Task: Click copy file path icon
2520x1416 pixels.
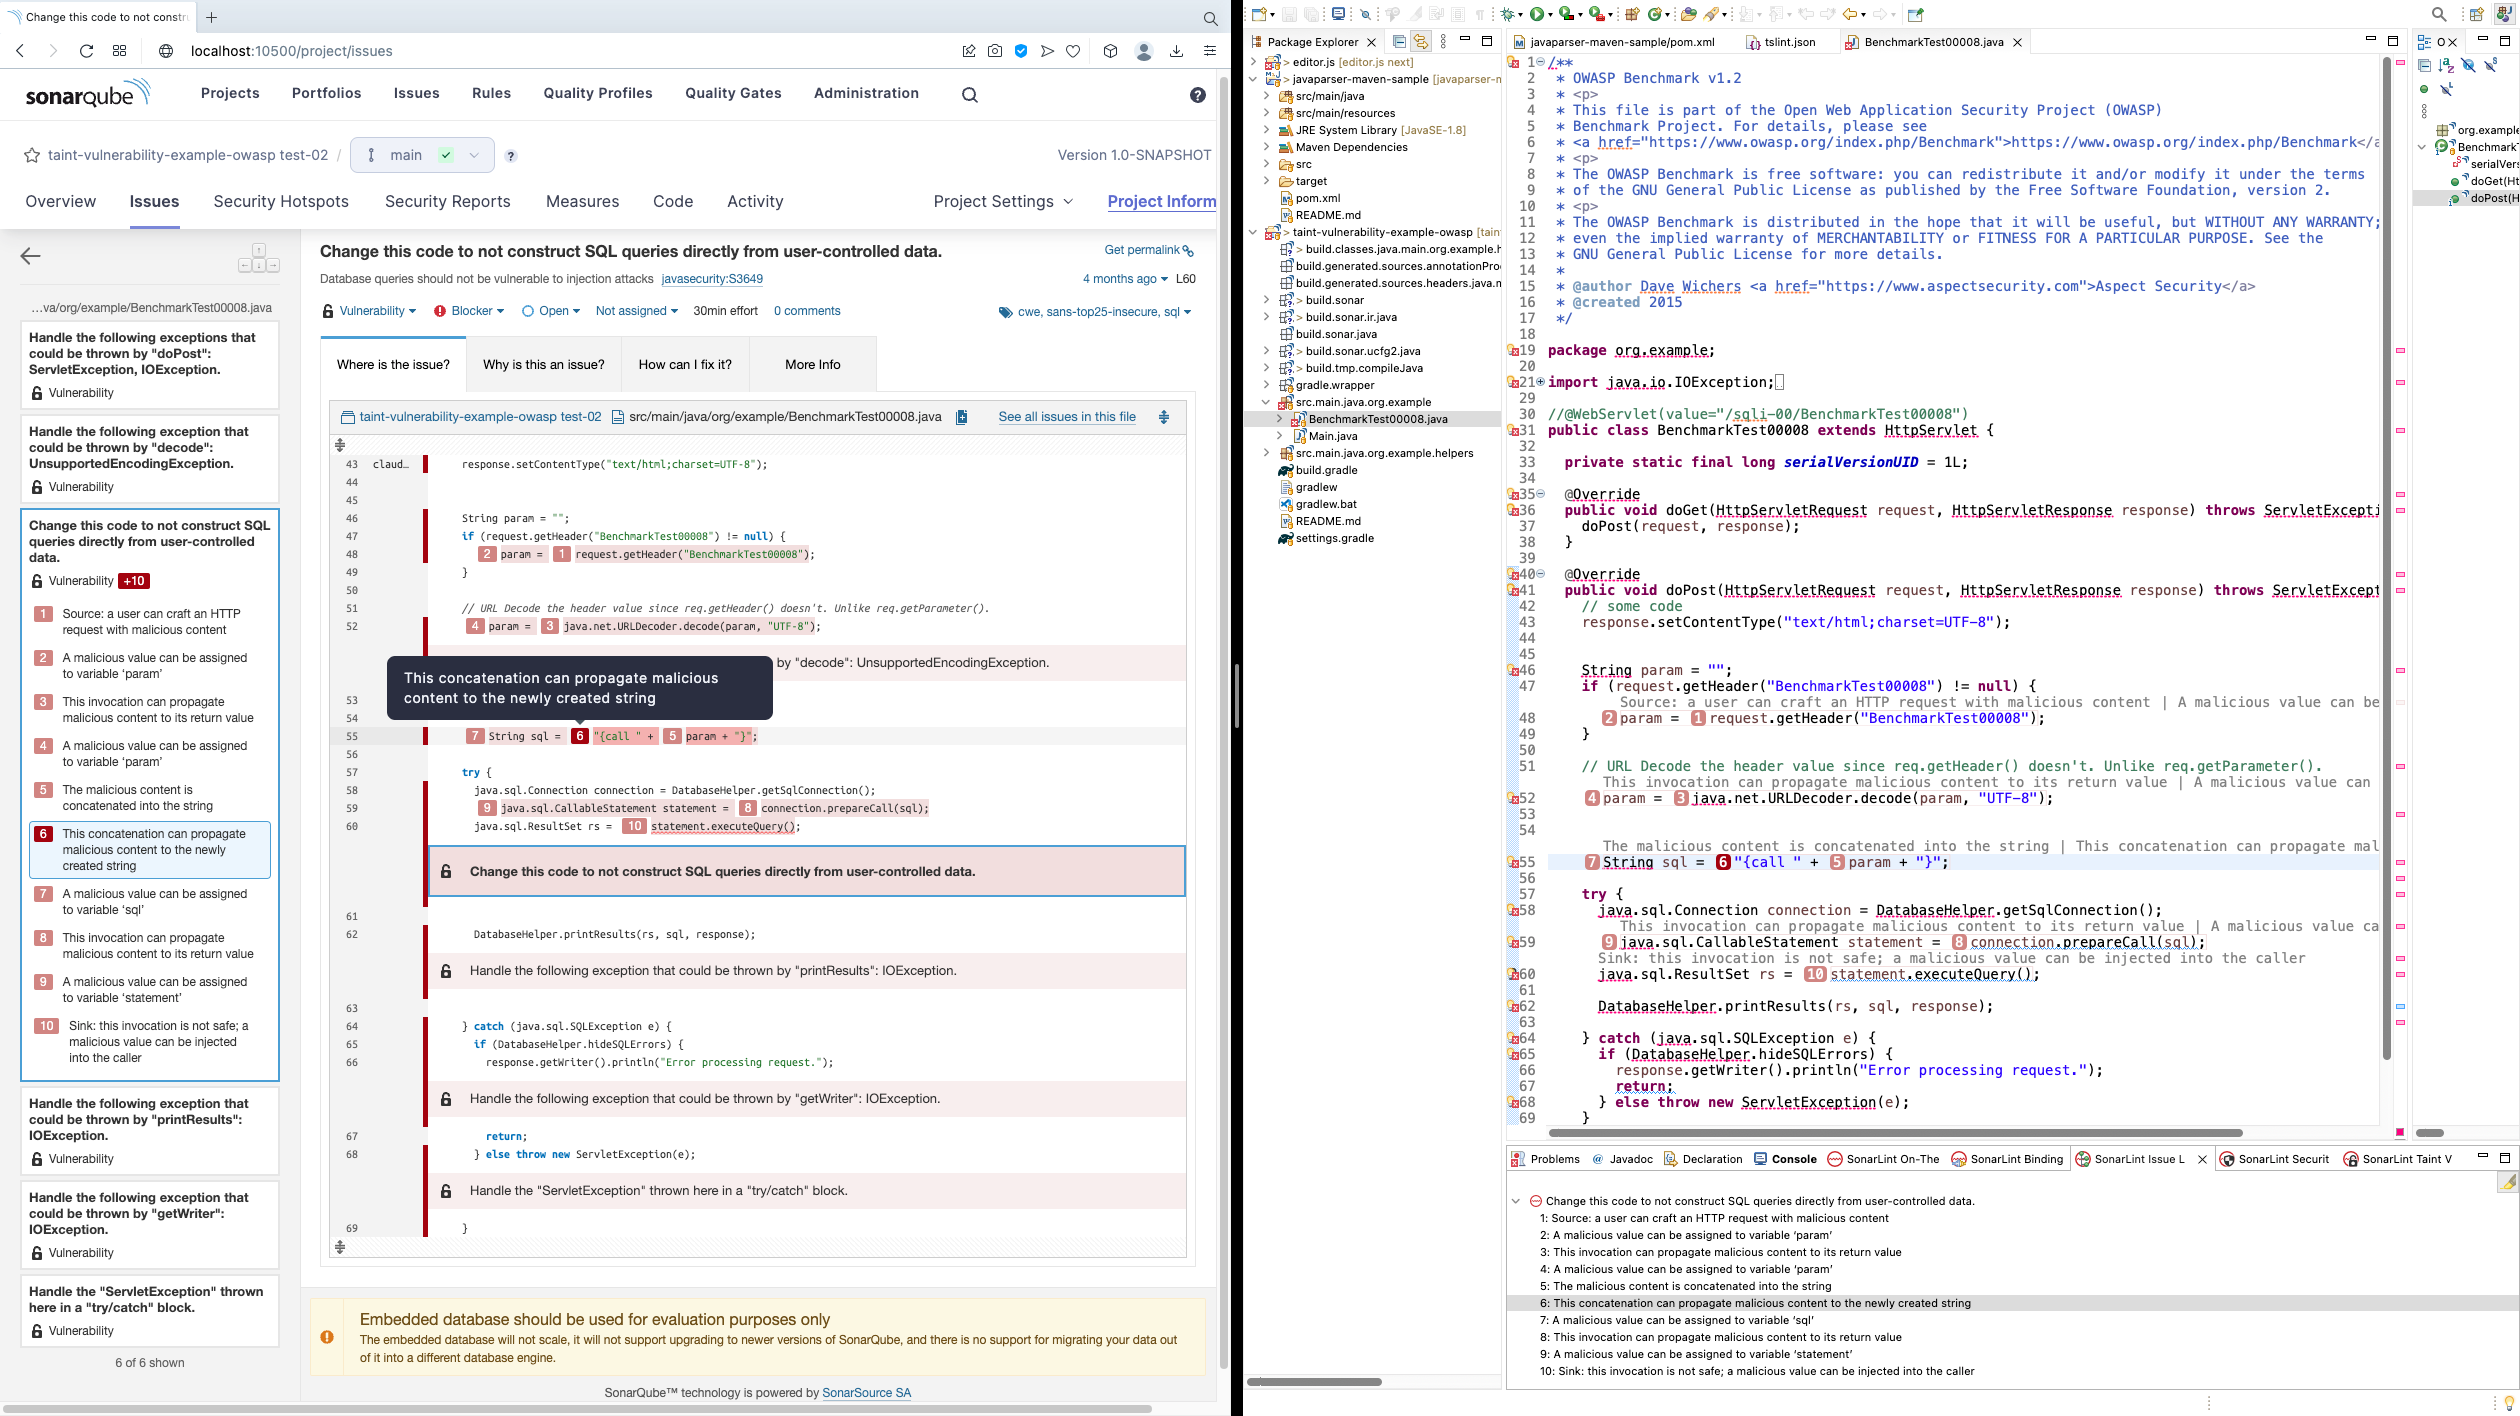Action: (961, 417)
